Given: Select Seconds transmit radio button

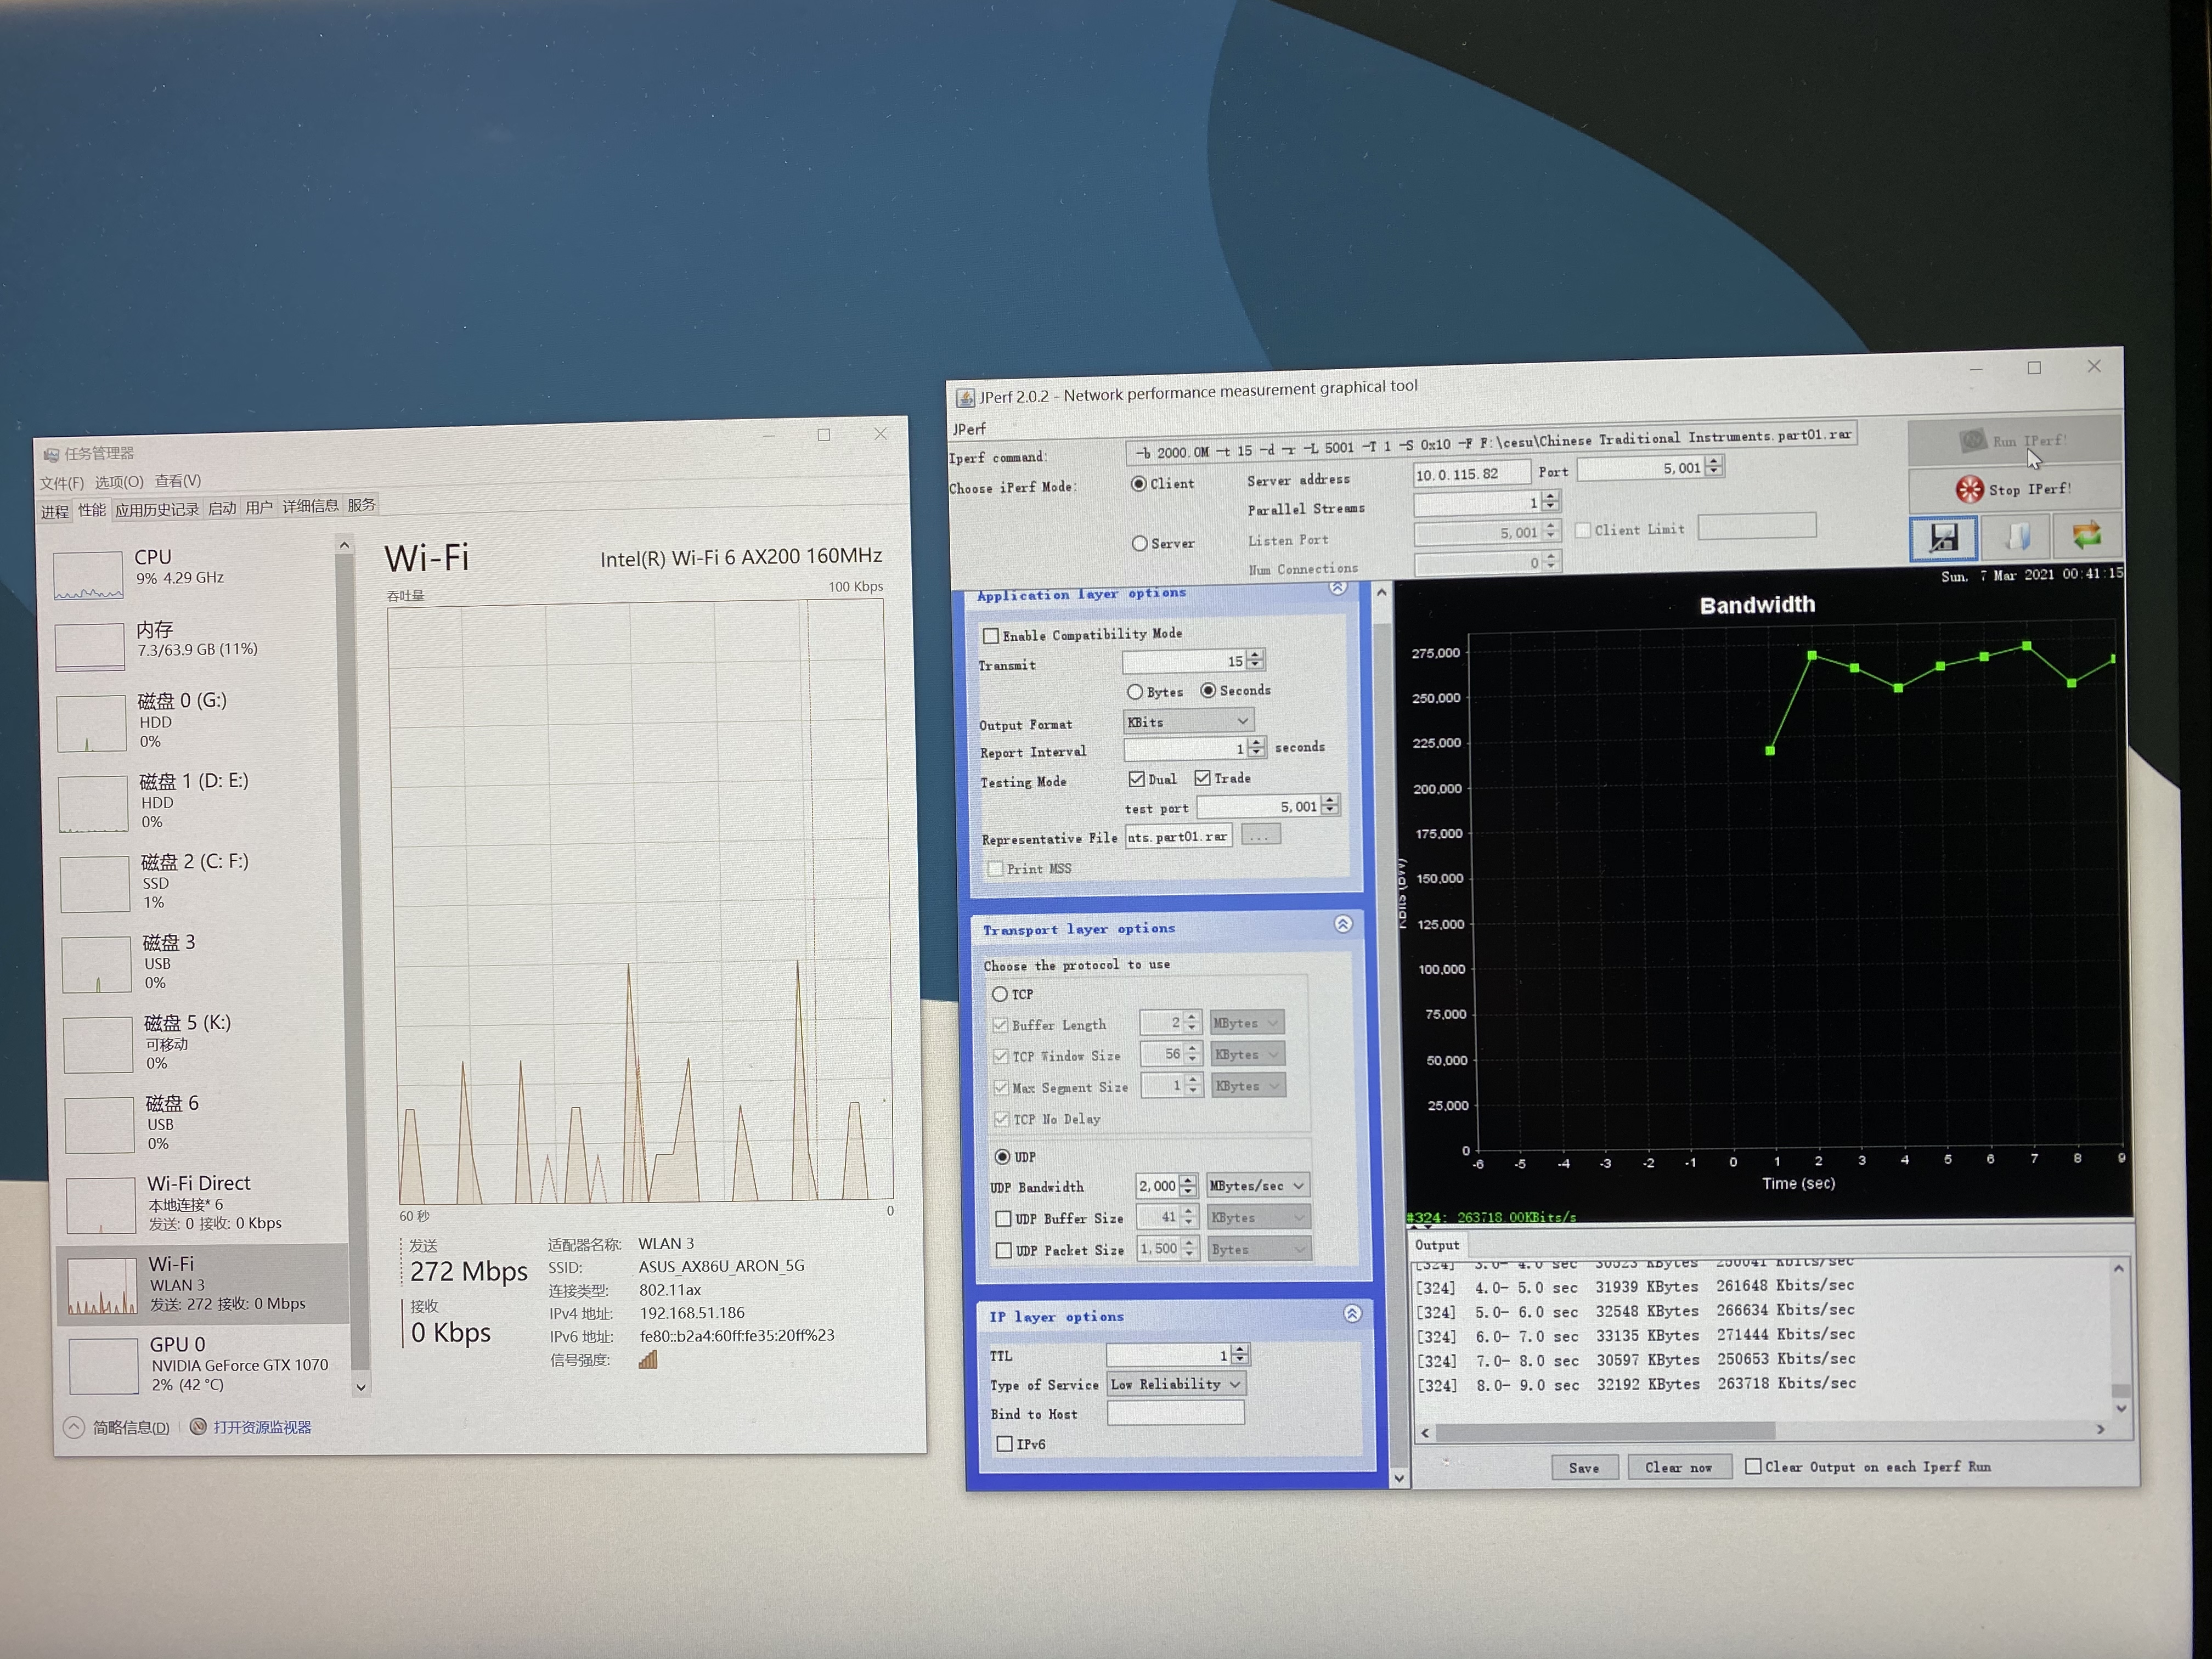Looking at the screenshot, I should (x=1208, y=690).
